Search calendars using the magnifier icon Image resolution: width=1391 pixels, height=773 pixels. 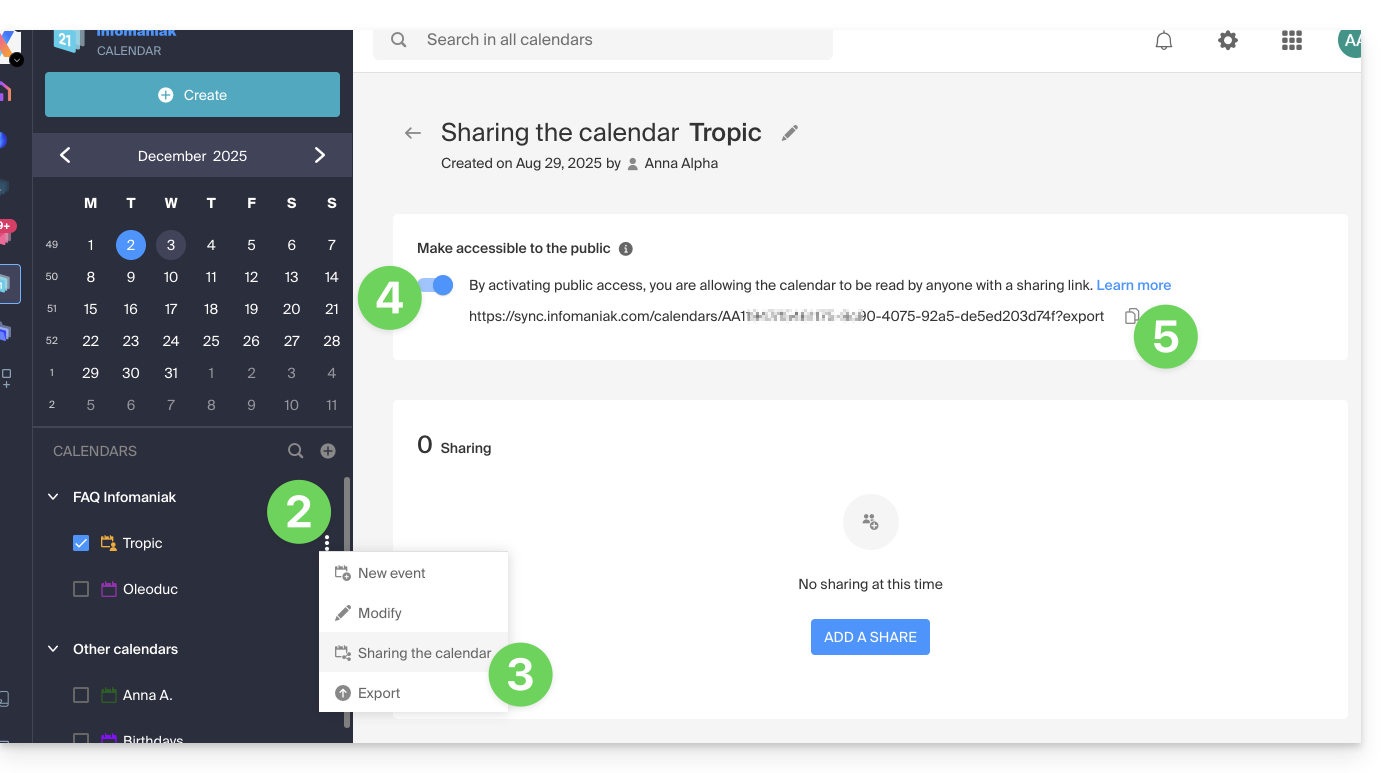(x=295, y=451)
